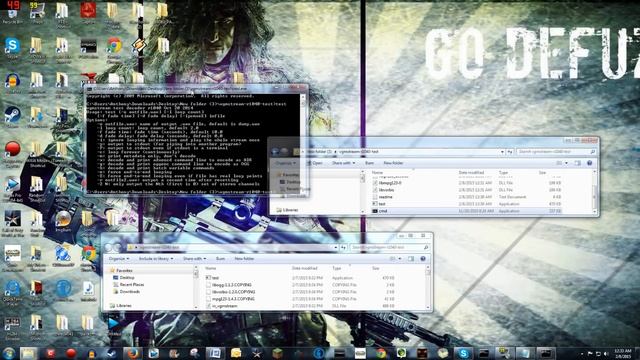
Task: Expand address history in window listing cmd
Action: tap(502, 152)
